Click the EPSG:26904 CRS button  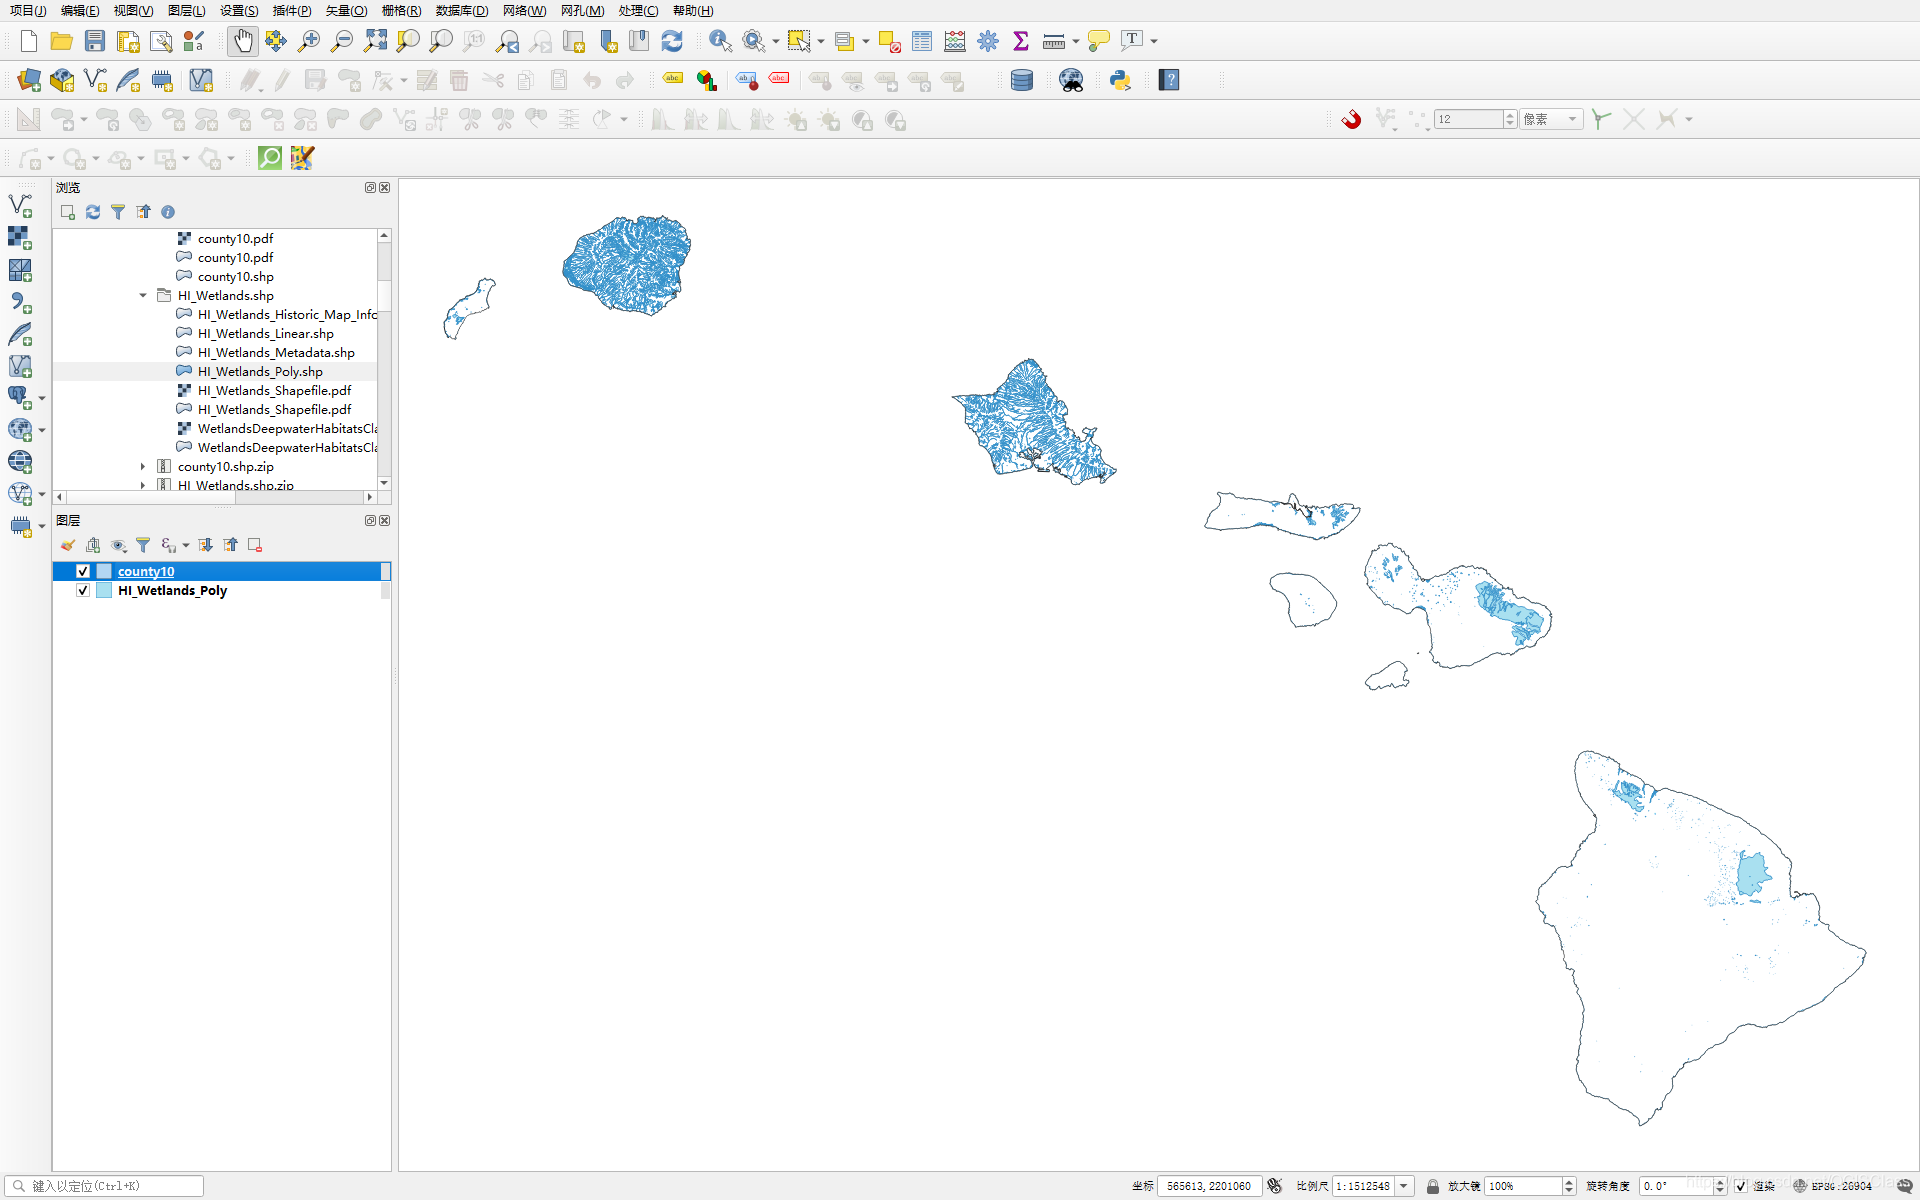tap(1832, 1186)
